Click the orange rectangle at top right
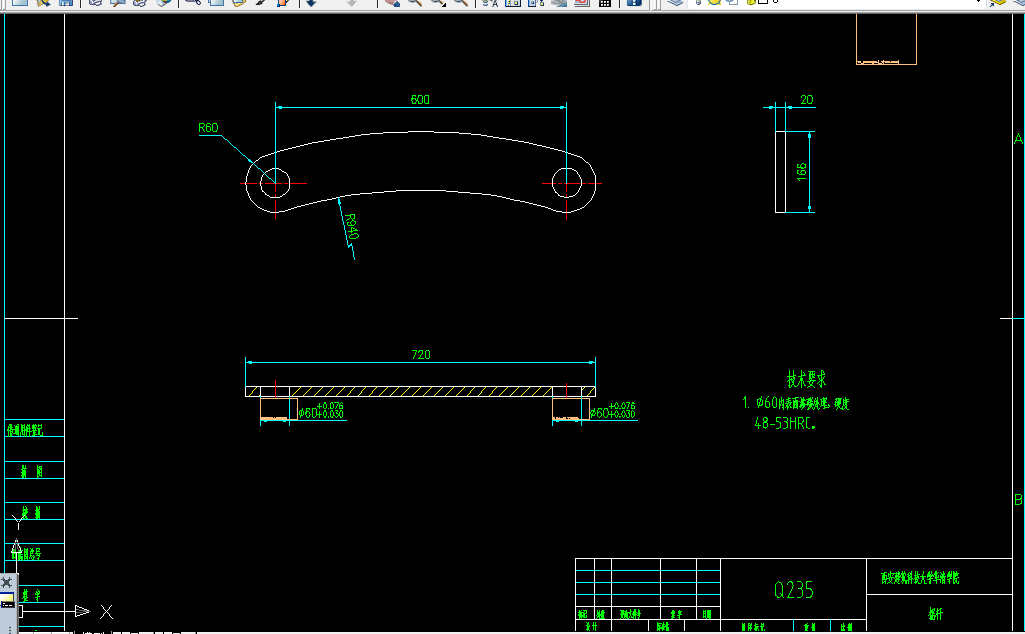This screenshot has height=634, width=1025. click(886, 39)
